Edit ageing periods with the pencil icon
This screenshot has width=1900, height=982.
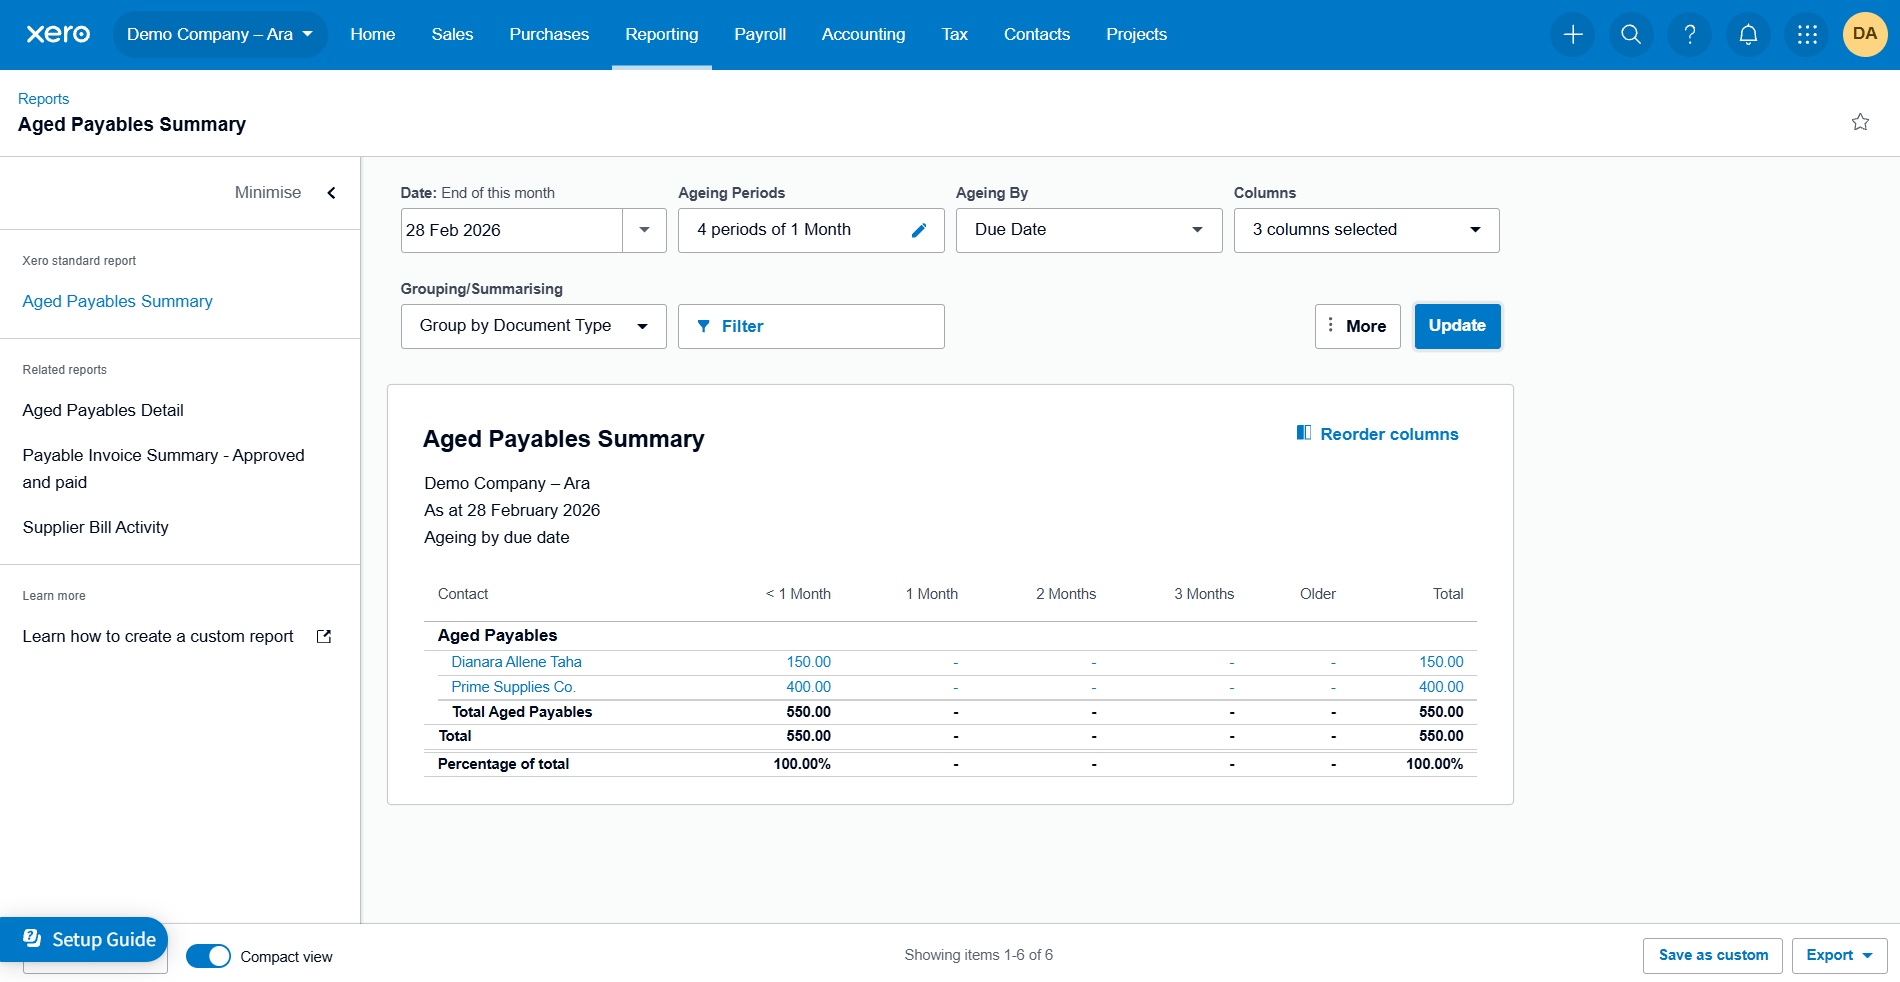click(919, 231)
